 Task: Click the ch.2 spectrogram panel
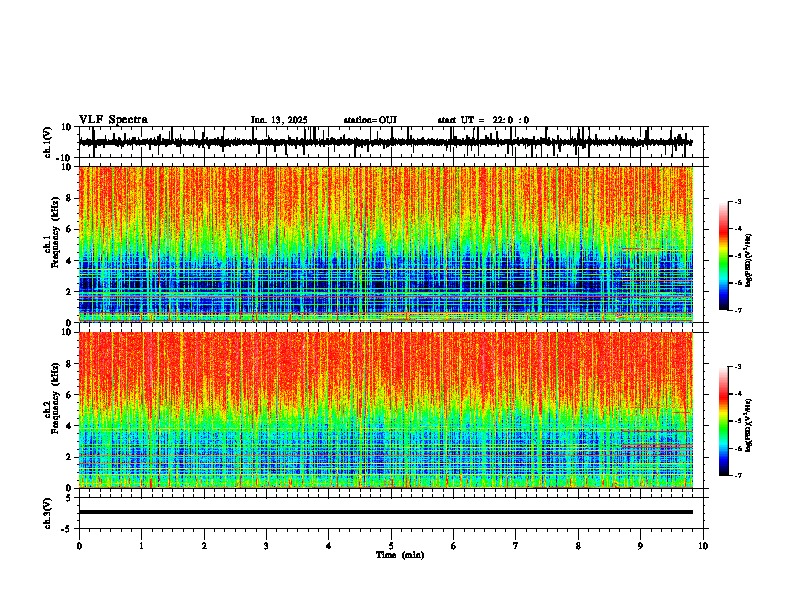tap(386, 410)
